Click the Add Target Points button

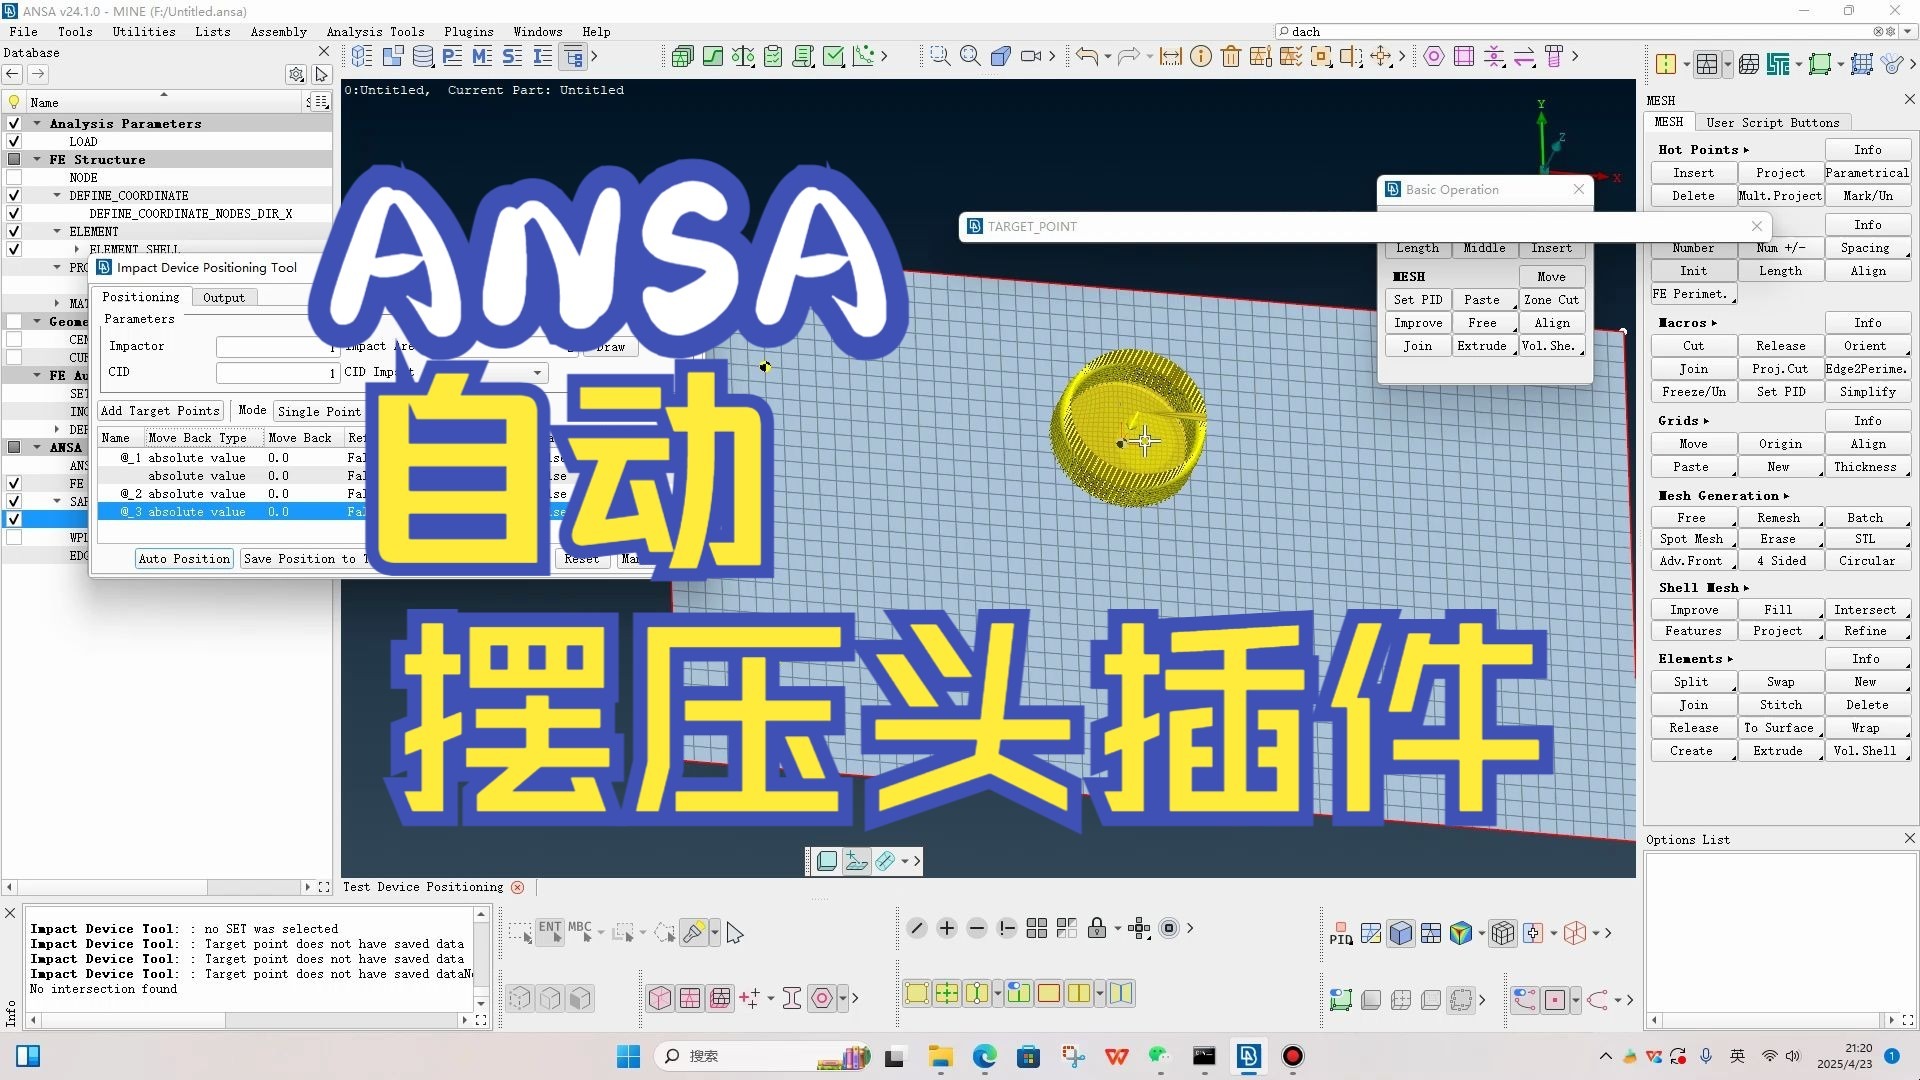[160, 411]
